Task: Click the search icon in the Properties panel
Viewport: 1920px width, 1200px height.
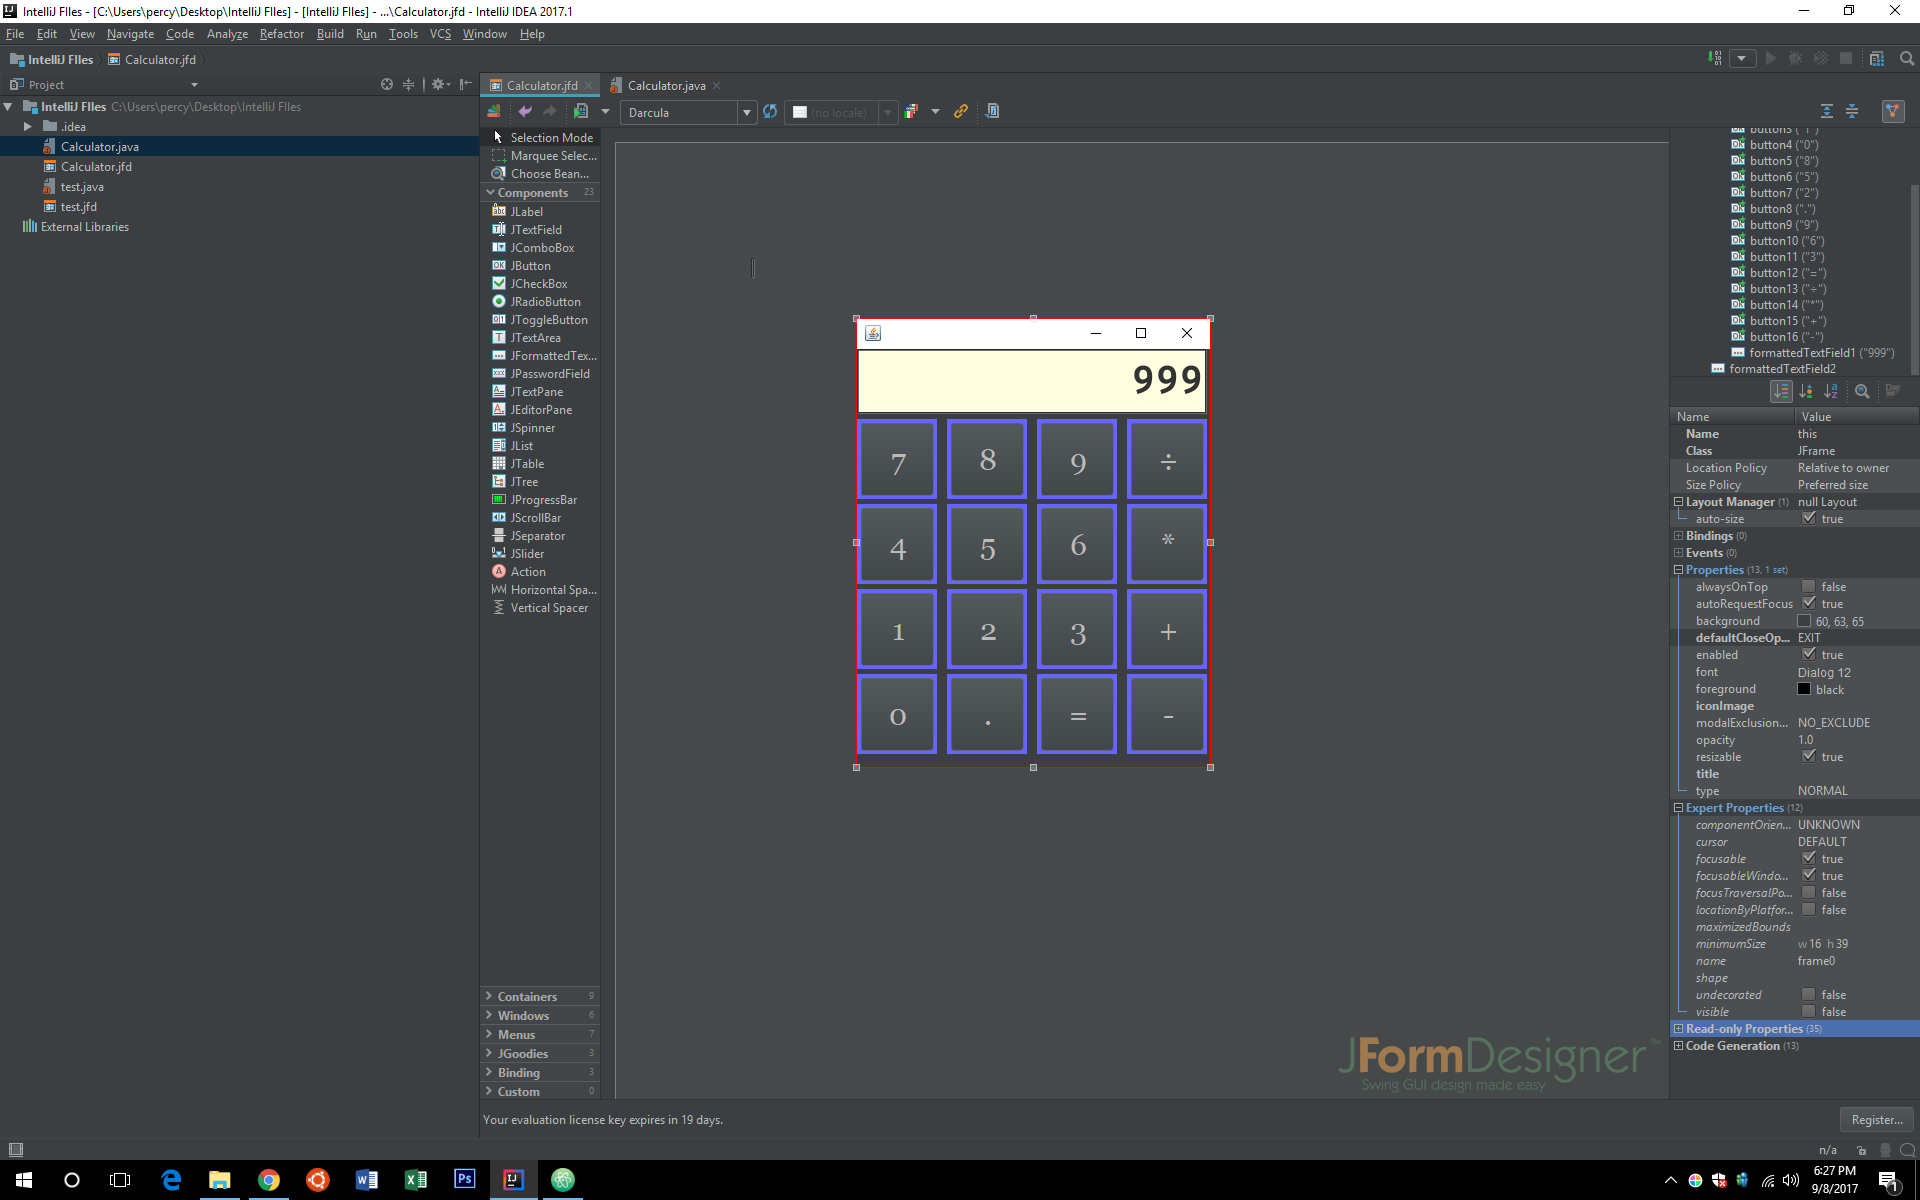Action: [x=1862, y=391]
